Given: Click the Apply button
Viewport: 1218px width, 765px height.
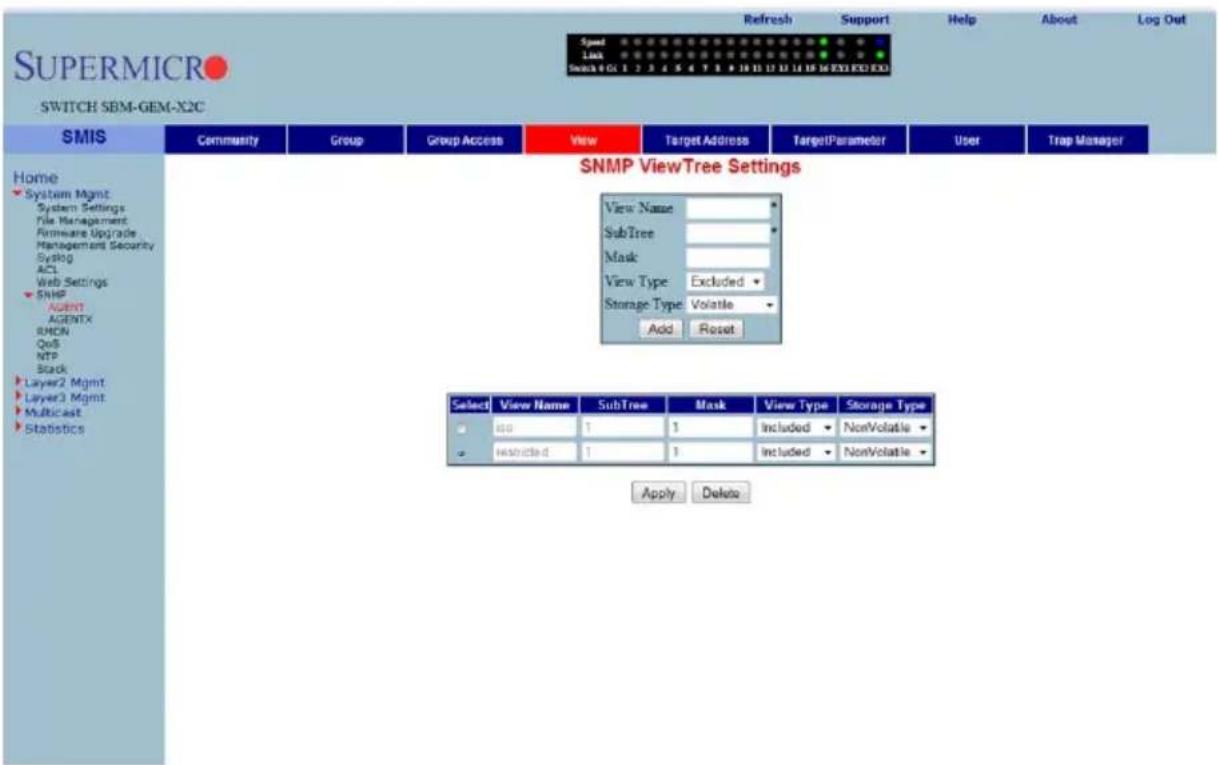Looking at the screenshot, I should click(x=659, y=493).
